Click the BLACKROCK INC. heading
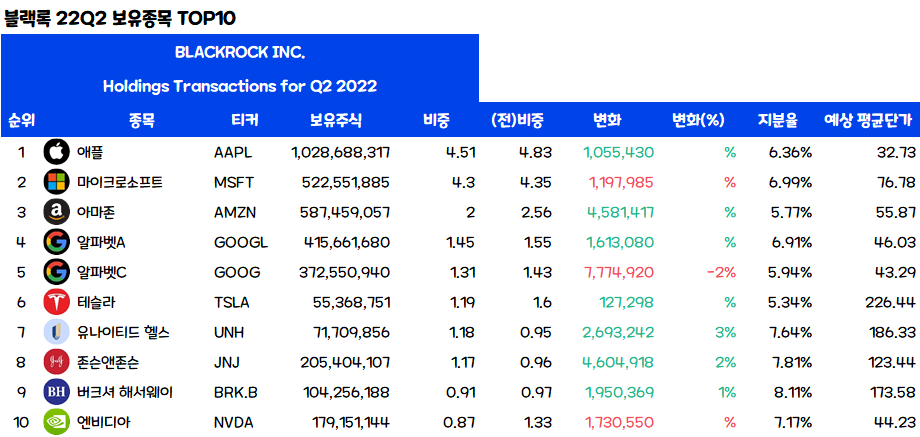Screen dimensions: 920x437 240,53
